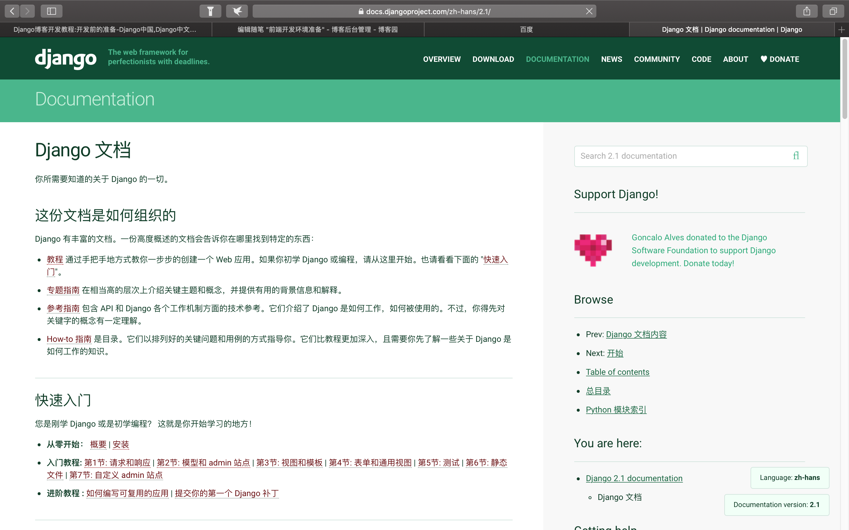
Task: Follow the Prev: Django 文档内容 link
Action: pos(636,335)
